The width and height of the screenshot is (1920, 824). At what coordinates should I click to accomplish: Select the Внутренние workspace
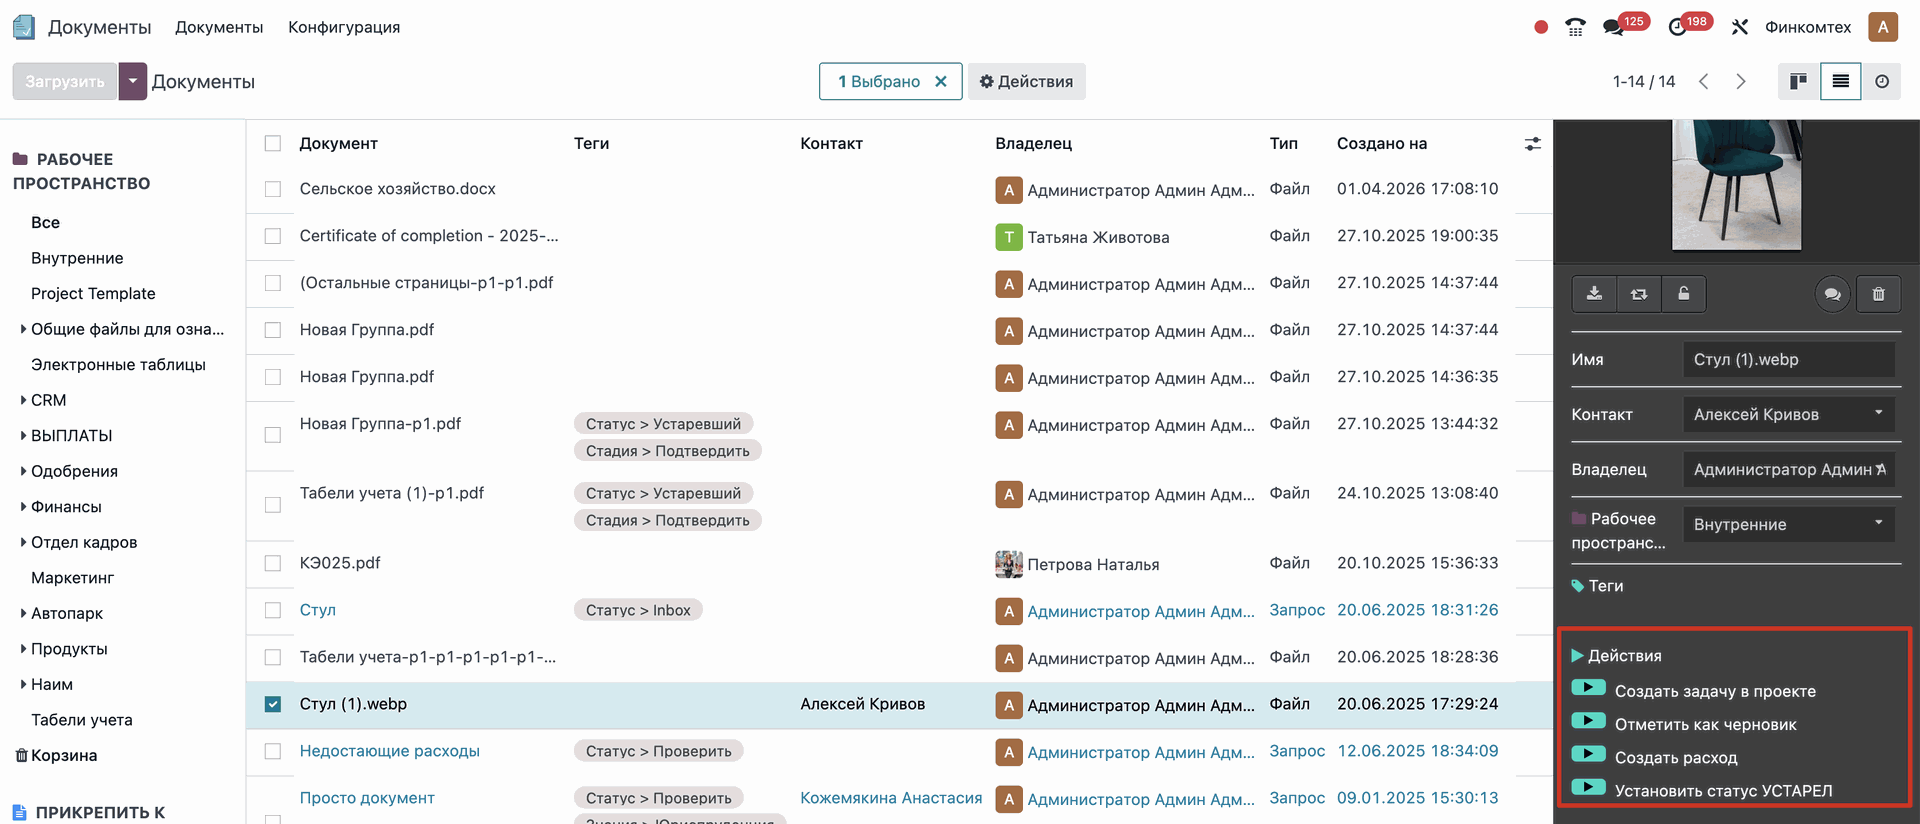coord(77,258)
